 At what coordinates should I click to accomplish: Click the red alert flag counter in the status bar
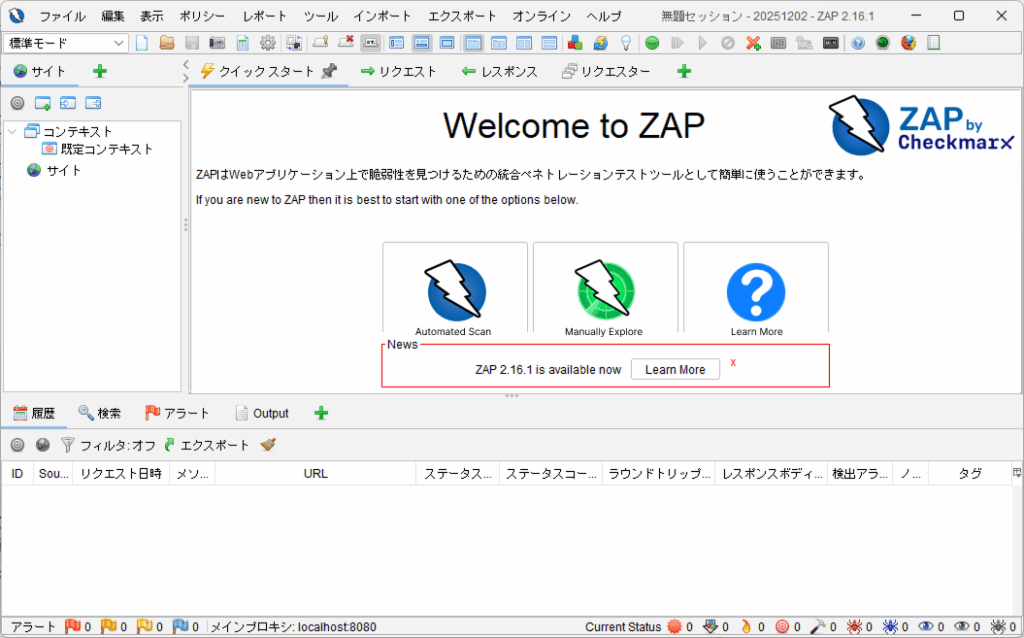click(x=76, y=626)
